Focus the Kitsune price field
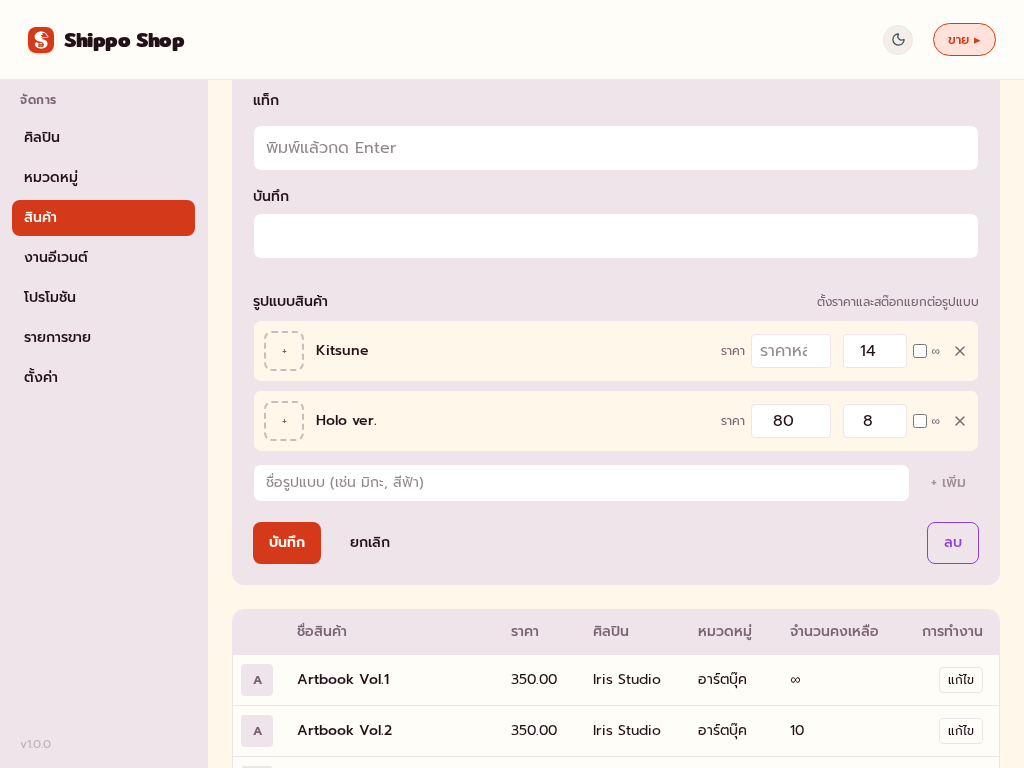 pos(791,351)
